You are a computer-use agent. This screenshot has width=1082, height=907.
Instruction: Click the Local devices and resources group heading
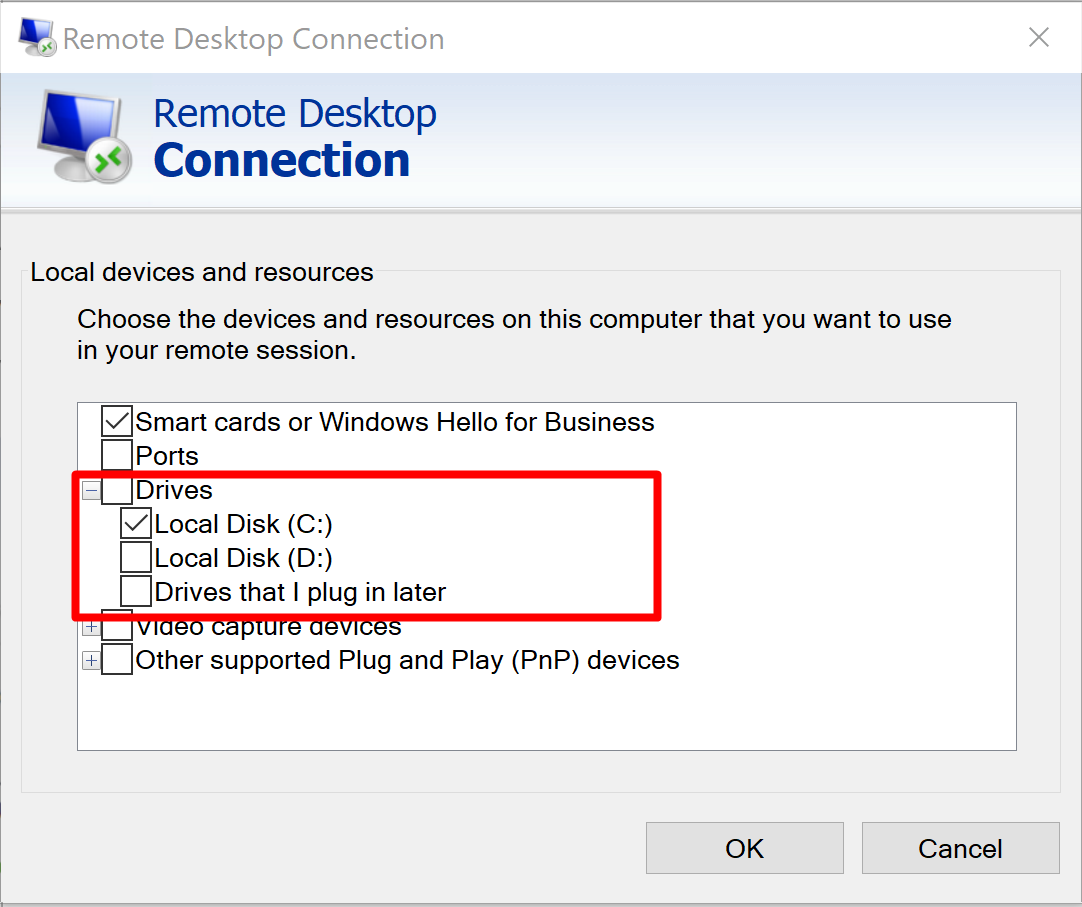tap(201, 272)
